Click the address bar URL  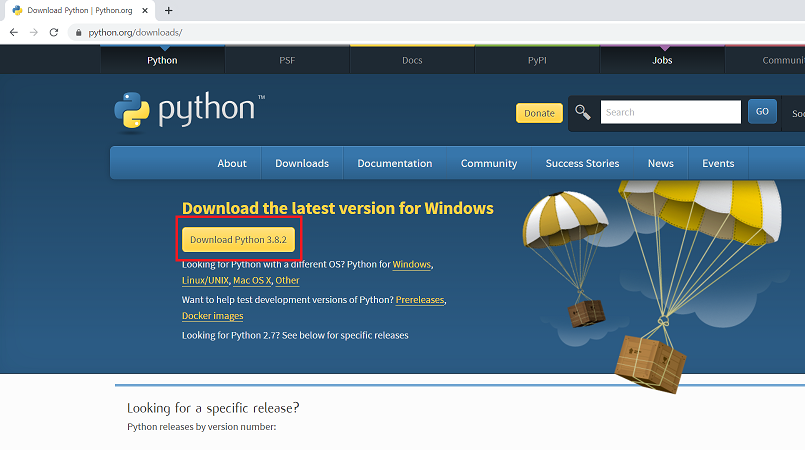click(x=135, y=32)
